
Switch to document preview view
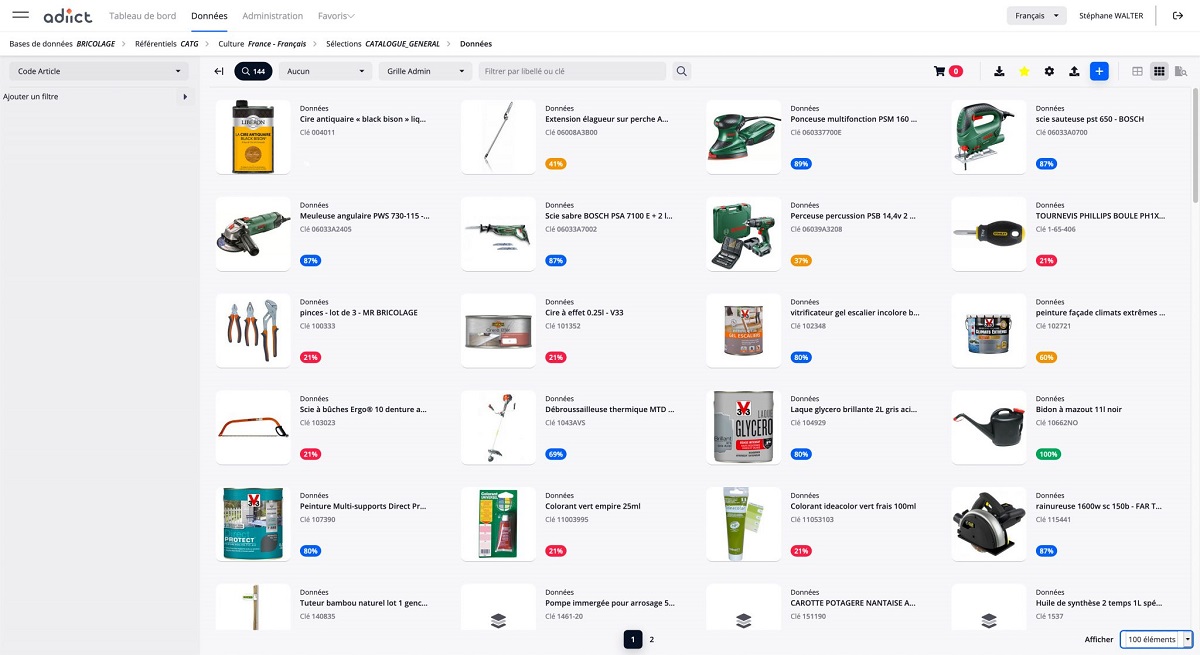coord(1181,71)
